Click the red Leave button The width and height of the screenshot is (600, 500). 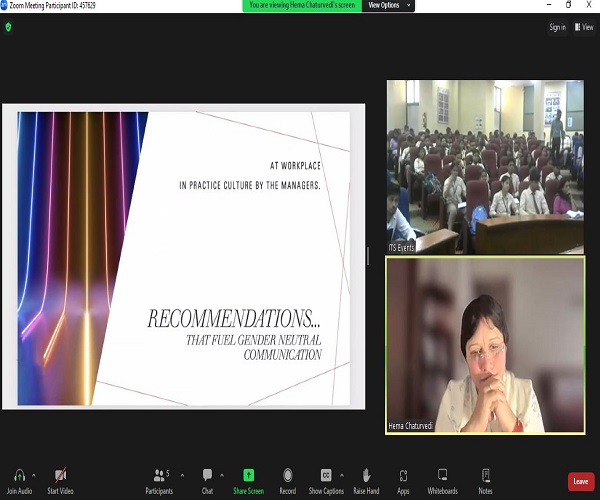[581, 481]
